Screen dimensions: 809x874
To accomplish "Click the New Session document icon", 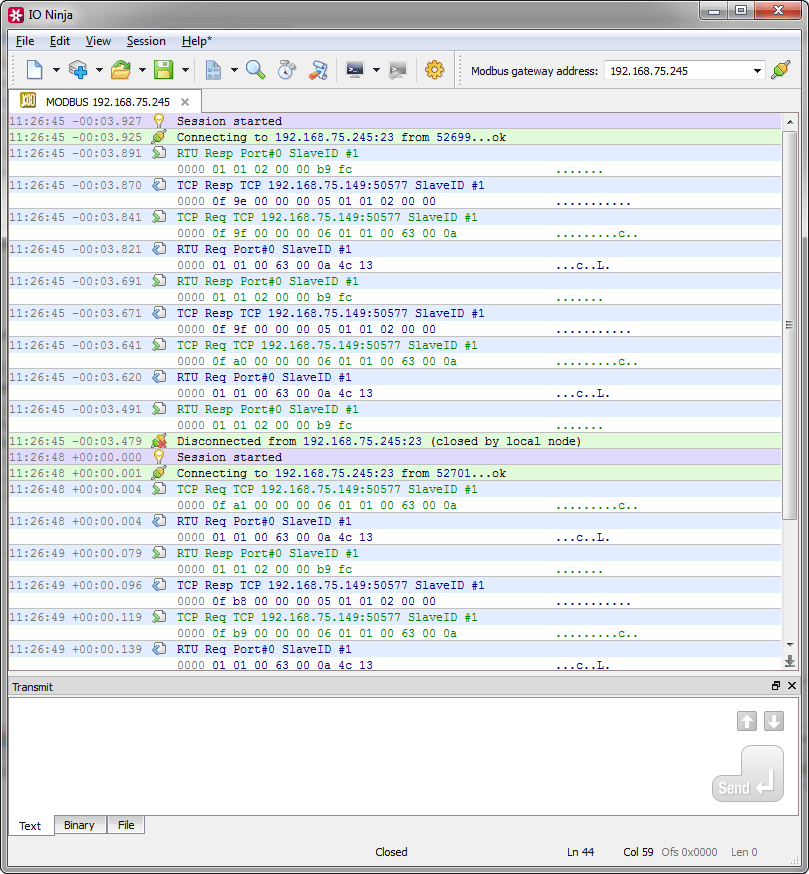I will coord(34,70).
